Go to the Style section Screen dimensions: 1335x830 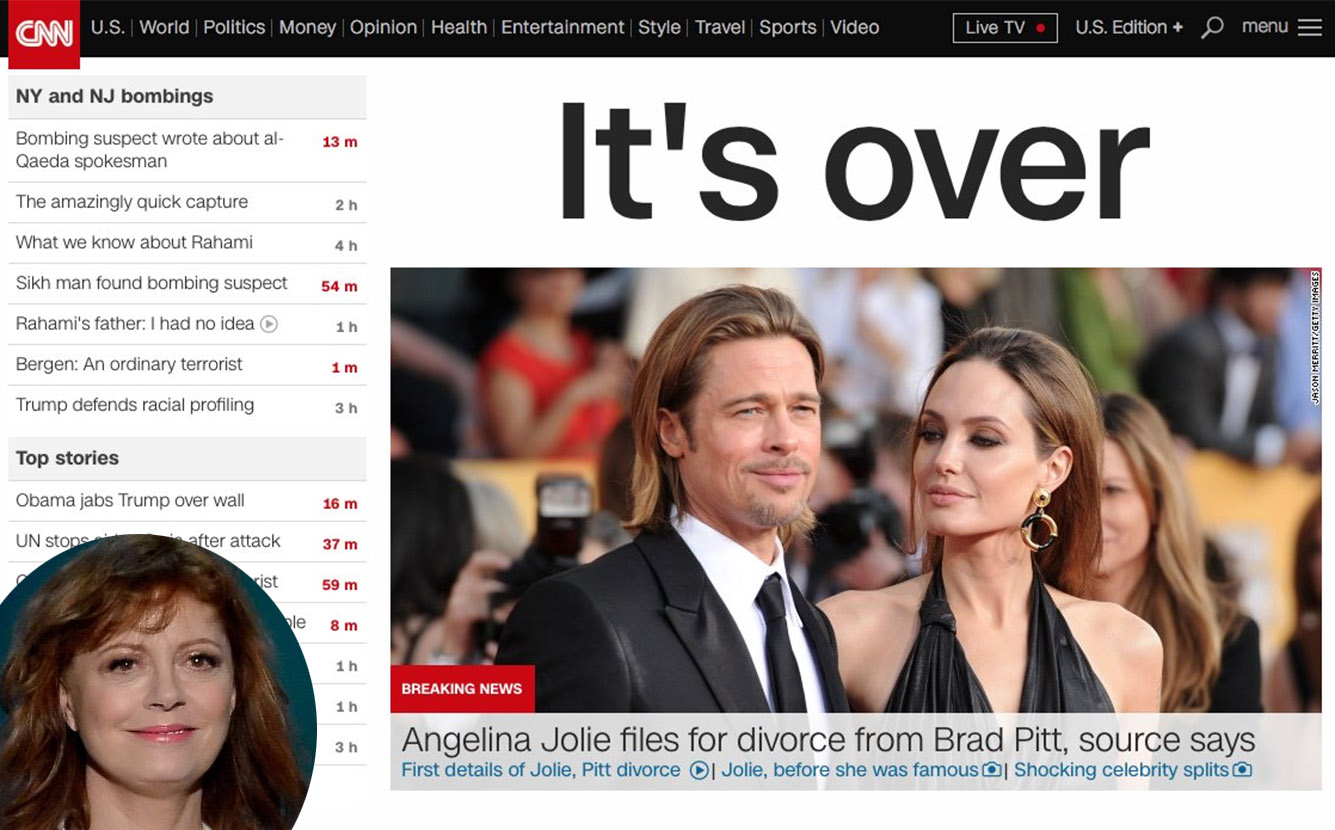[x=659, y=28]
